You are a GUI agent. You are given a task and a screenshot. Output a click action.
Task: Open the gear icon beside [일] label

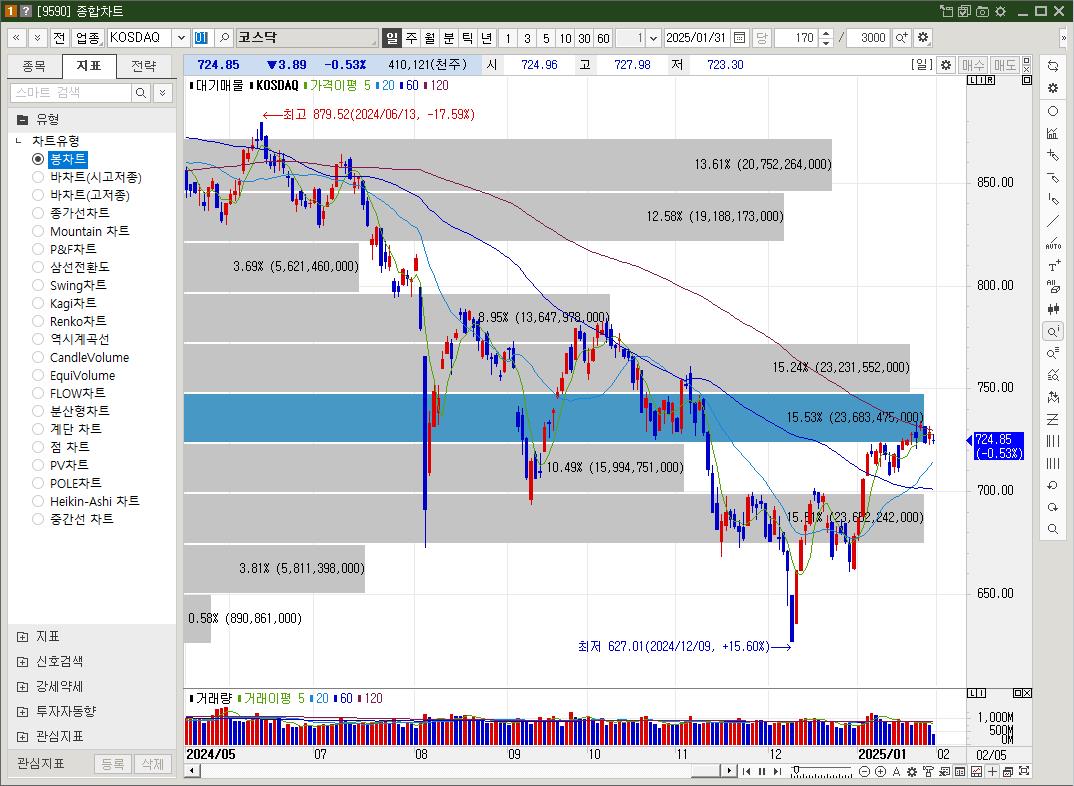tap(945, 65)
